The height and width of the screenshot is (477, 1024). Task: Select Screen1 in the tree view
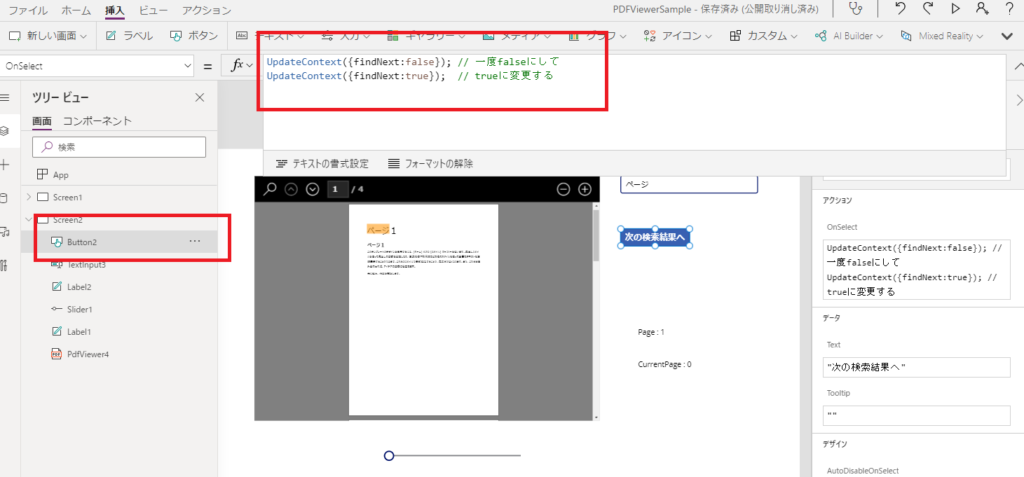coord(68,197)
